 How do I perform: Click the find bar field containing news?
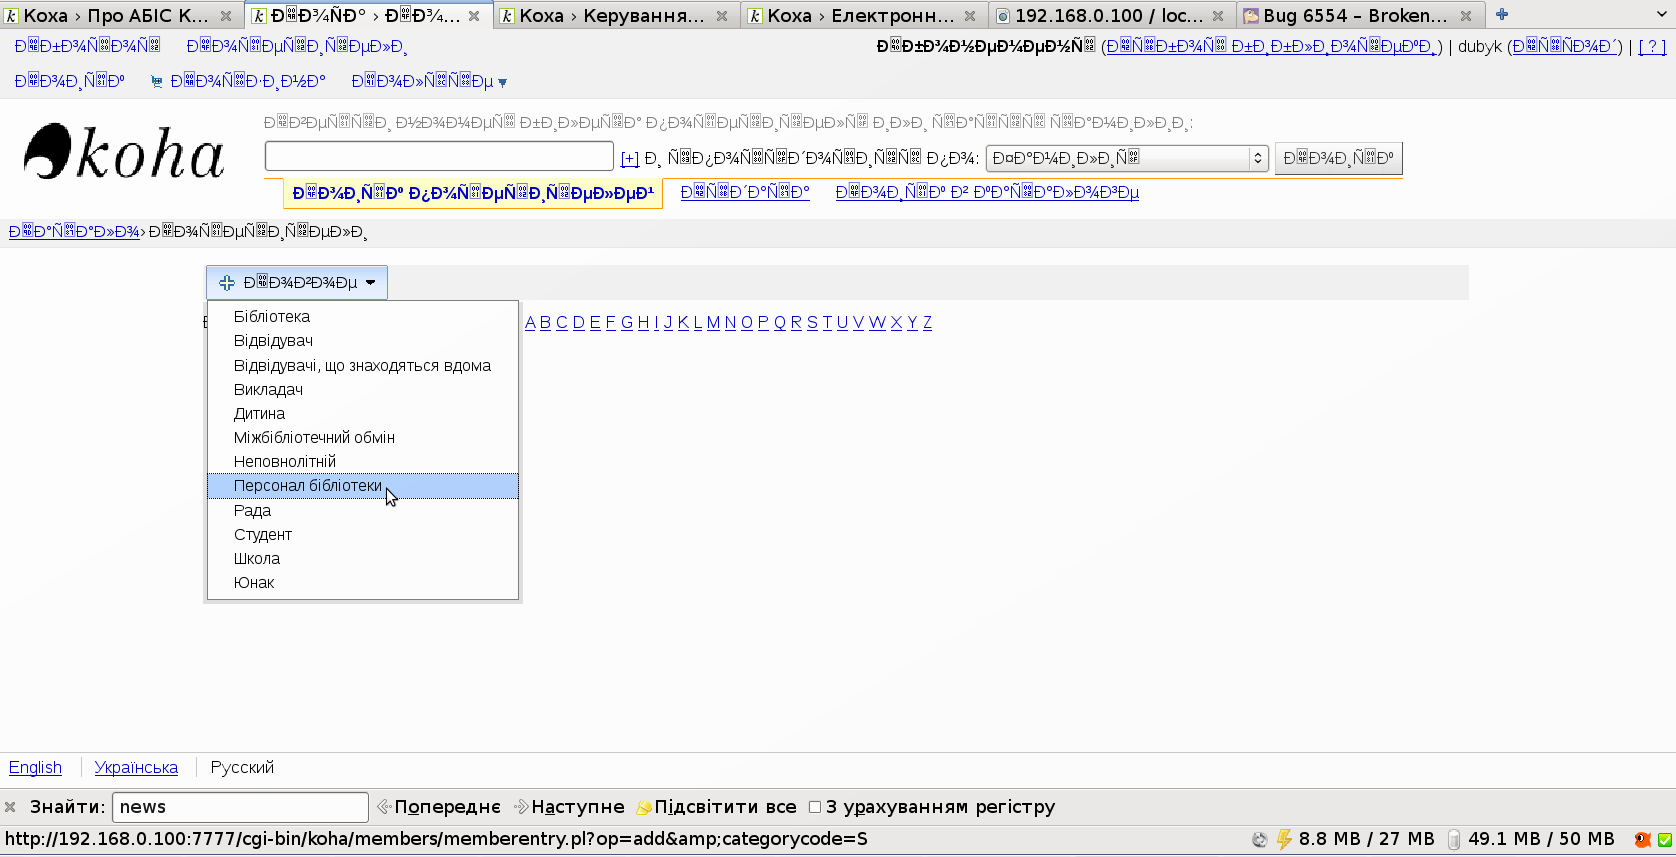240,807
